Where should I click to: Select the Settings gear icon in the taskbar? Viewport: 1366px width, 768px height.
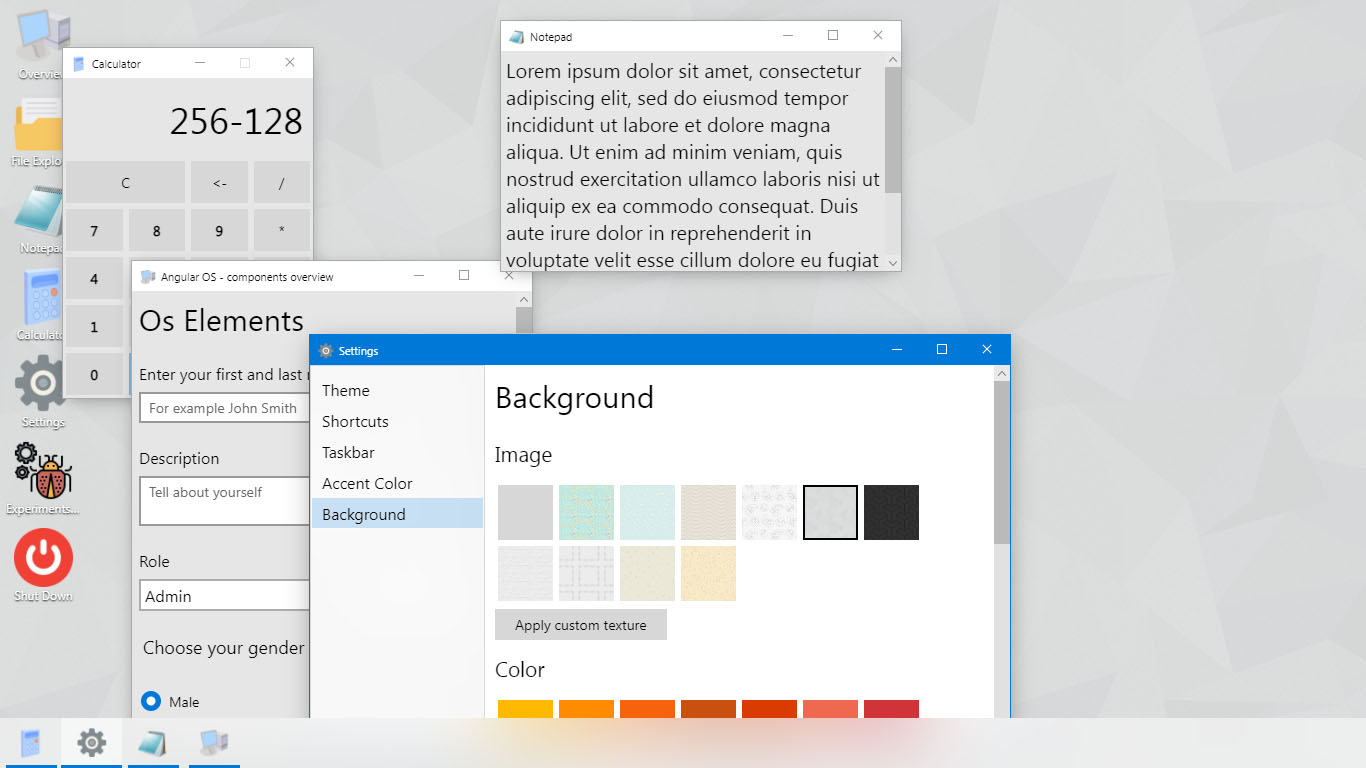91,743
